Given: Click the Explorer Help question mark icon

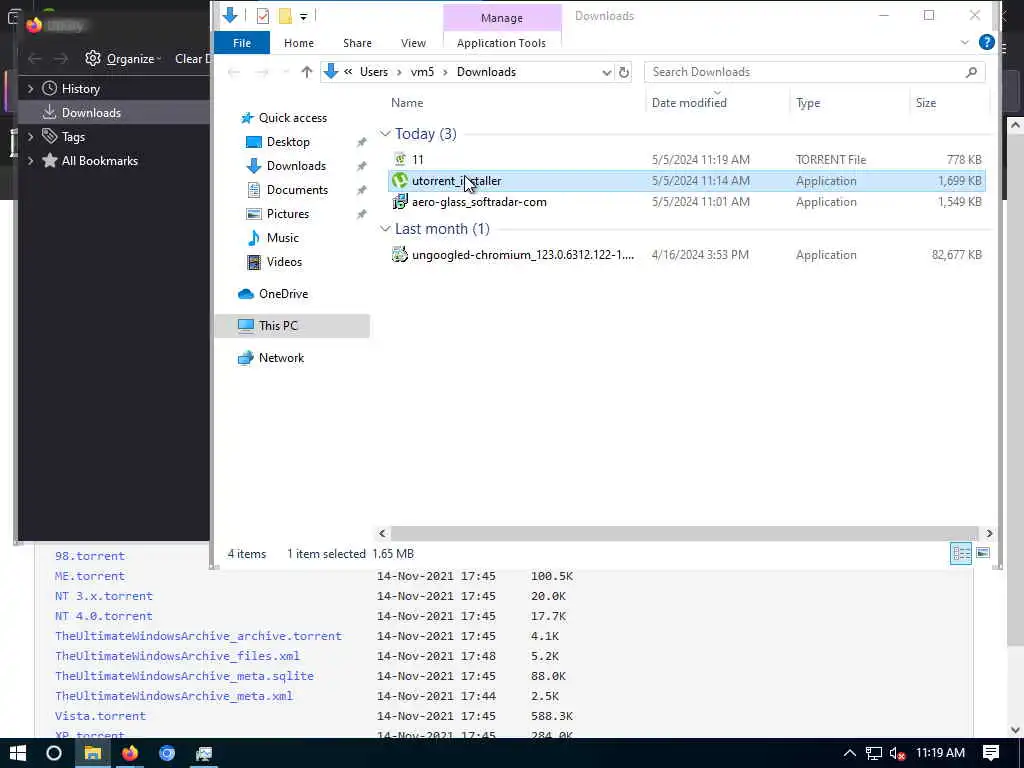Looking at the screenshot, I should point(987,42).
